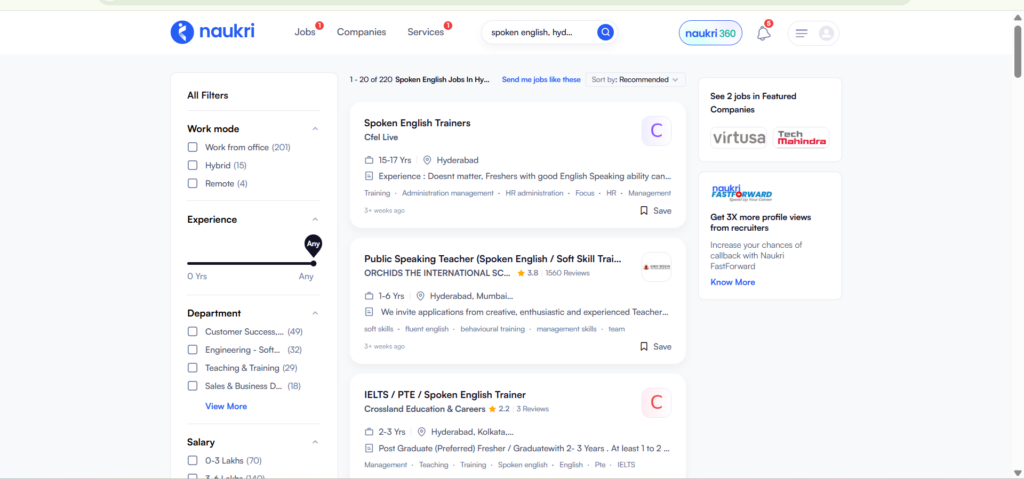
Task: Click the Experience slider track
Action: tap(250, 263)
